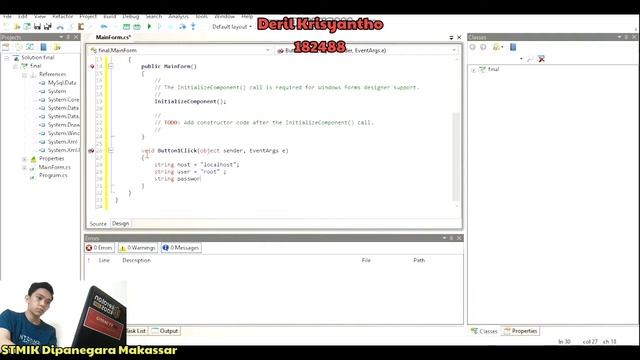The width and height of the screenshot is (640, 360).
Task: Click the blue book icon in Projects panel
Action: pos(43,47)
